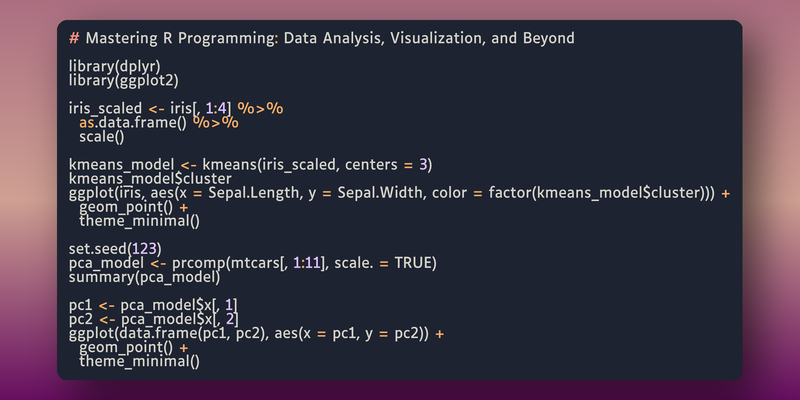Screen dimensions: 800x400
Task: Click the summary(pca_model) line
Action: (x=144, y=278)
